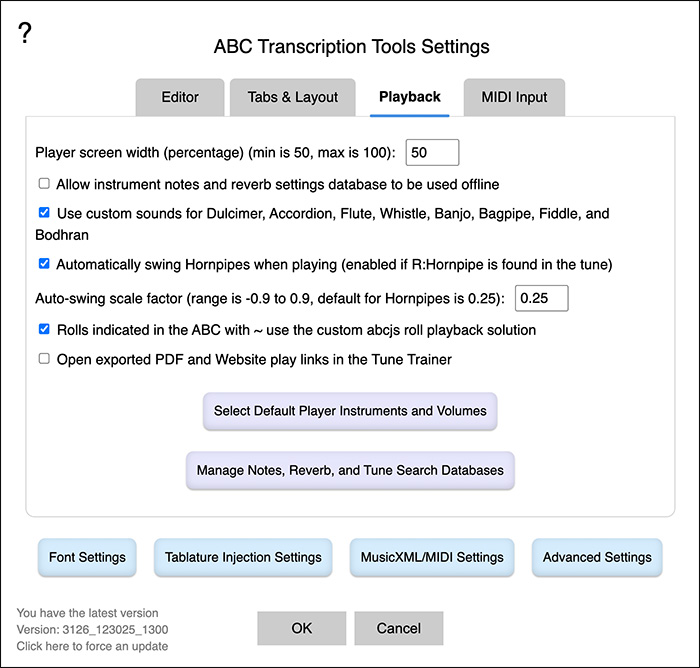Screen dimensions: 700x668
Task: Click Manage Notes, Reverb, and Tune Search Databases
Action: [350, 470]
